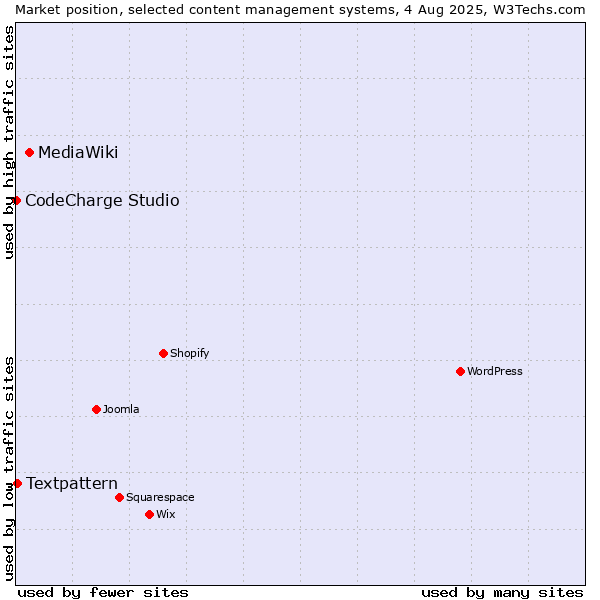Select the Wix label text

pyautogui.click(x=166, y=514)
